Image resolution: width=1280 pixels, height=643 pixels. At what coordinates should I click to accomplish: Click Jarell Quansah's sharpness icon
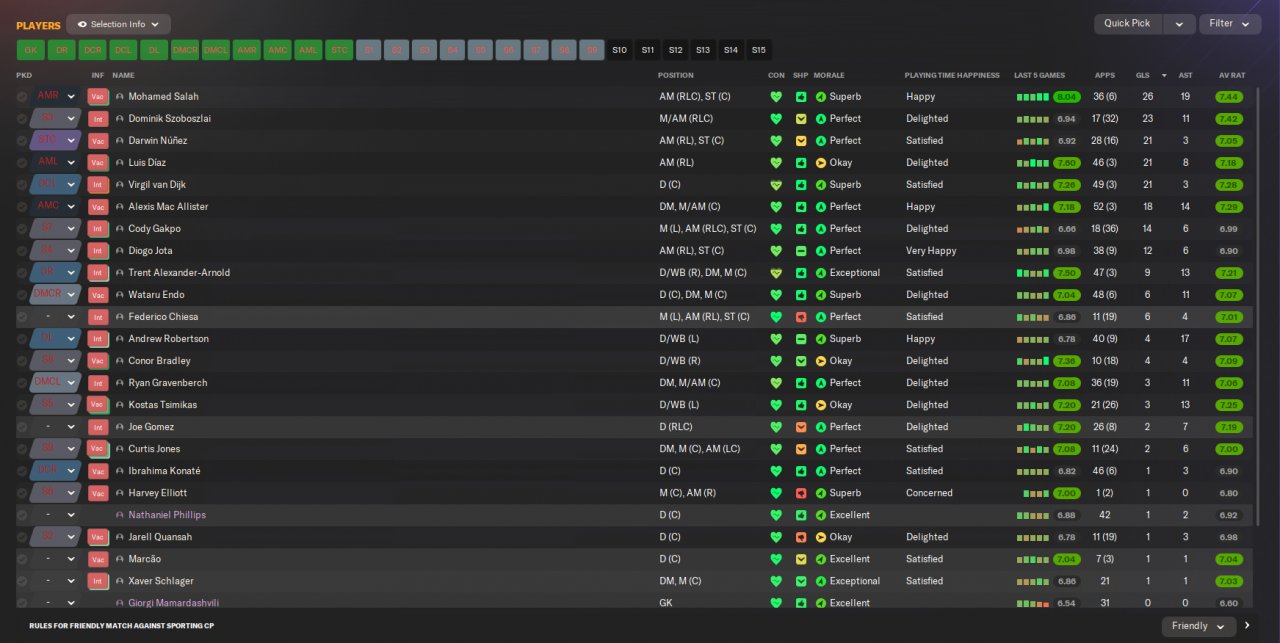pyautogui.click(x=801, y=537)
